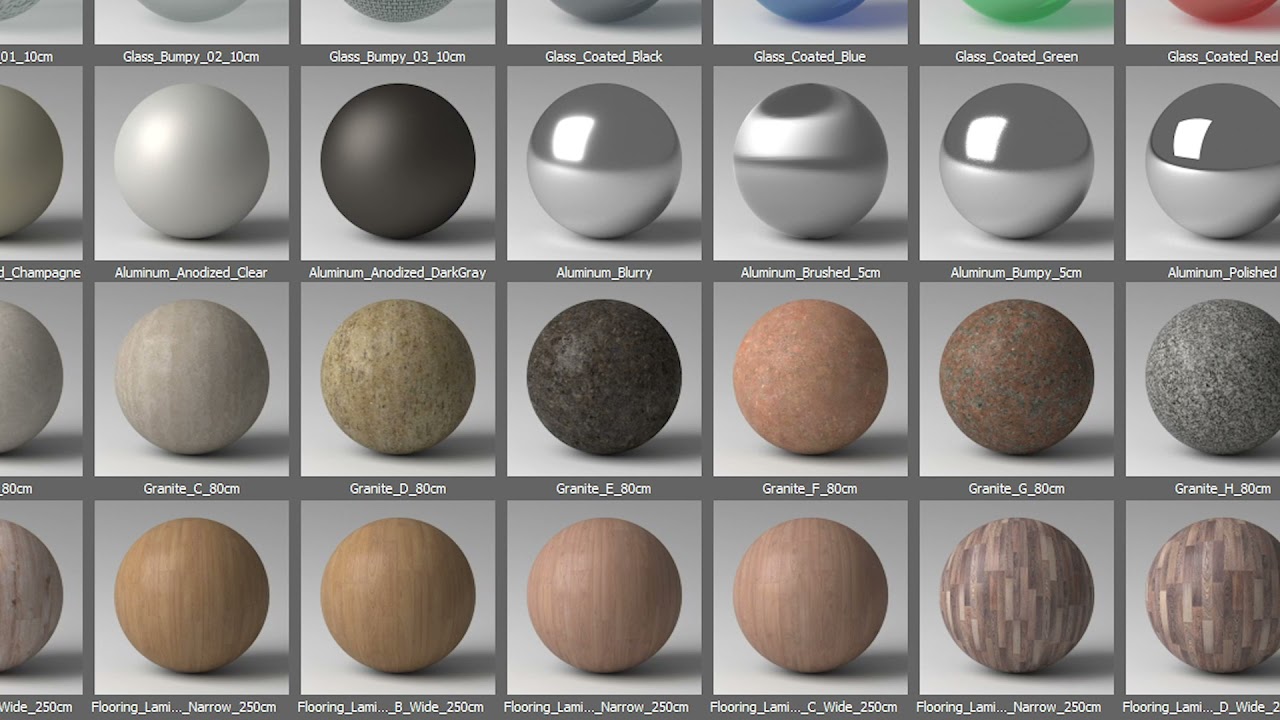The image size is (1280, 720).
Task: Pick the Flooring_Lami..._D_Wide_250cm thumbnail
Action: (x=1203, y=597)
